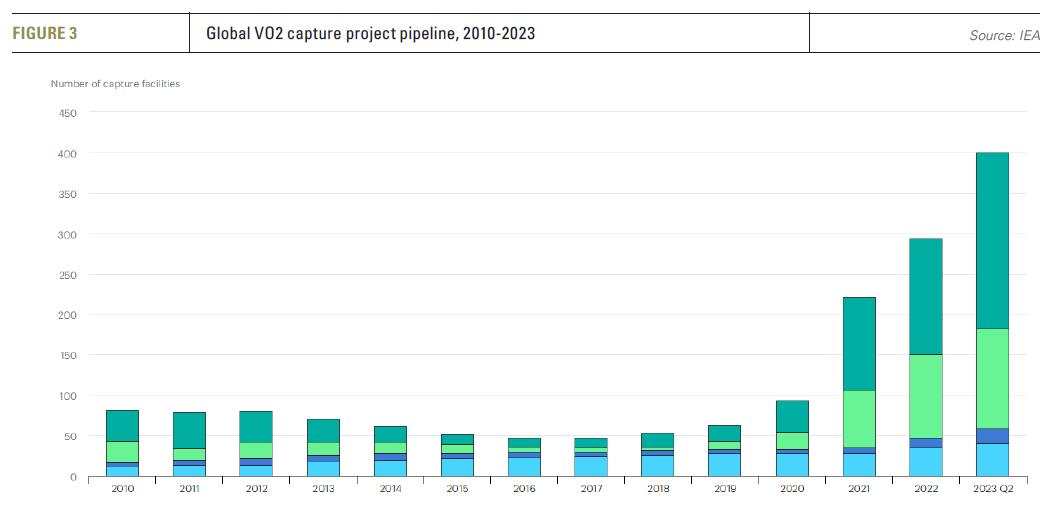Click the FIGURE 3 heading label
This screenshot has width=1053, height=521.
(x=45, y=34)
